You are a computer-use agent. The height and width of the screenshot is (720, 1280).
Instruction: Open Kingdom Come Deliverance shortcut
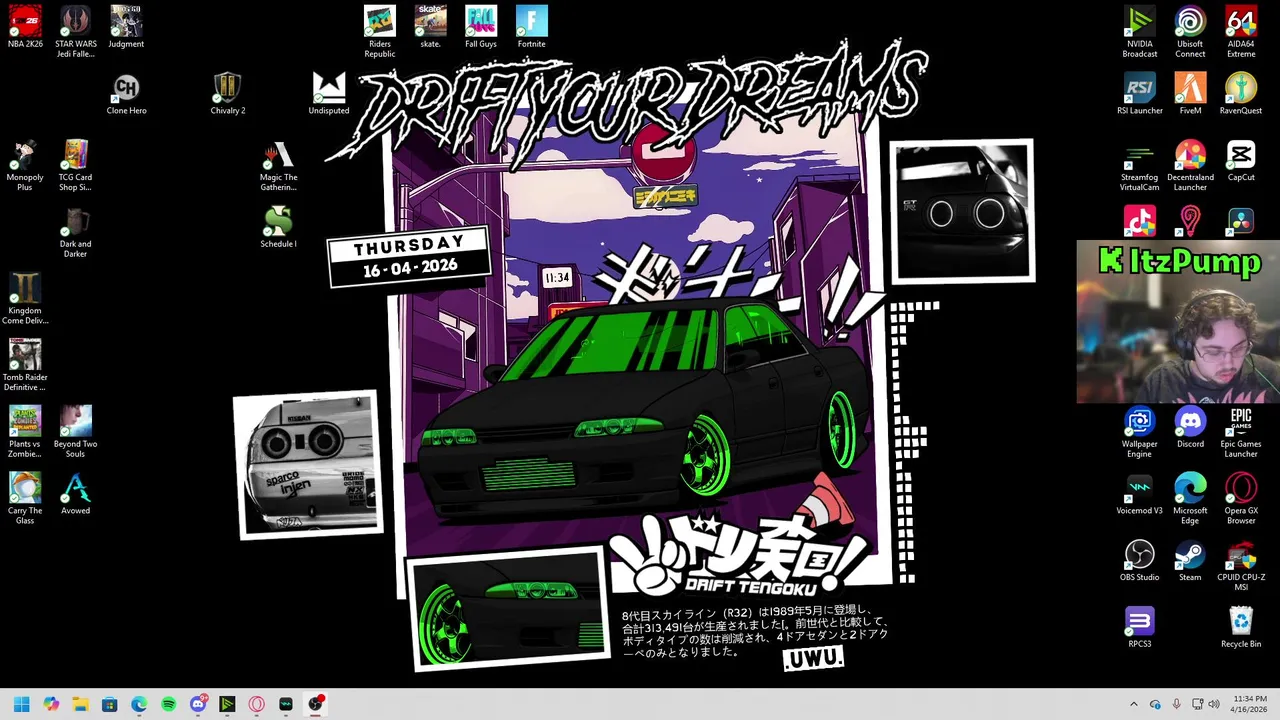coord(25,298)
